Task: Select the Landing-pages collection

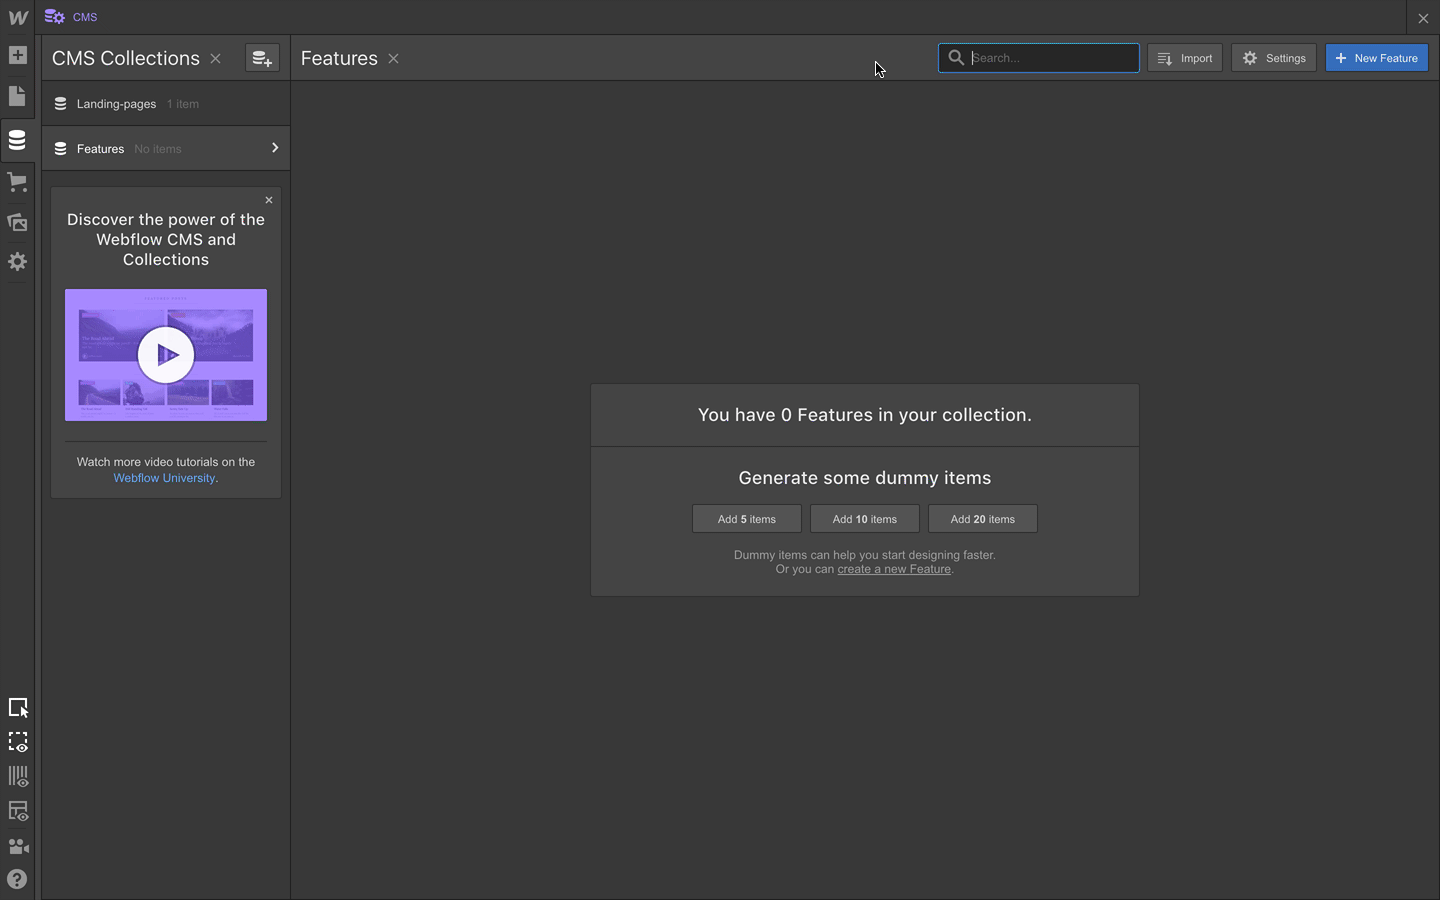Action: 166,104
